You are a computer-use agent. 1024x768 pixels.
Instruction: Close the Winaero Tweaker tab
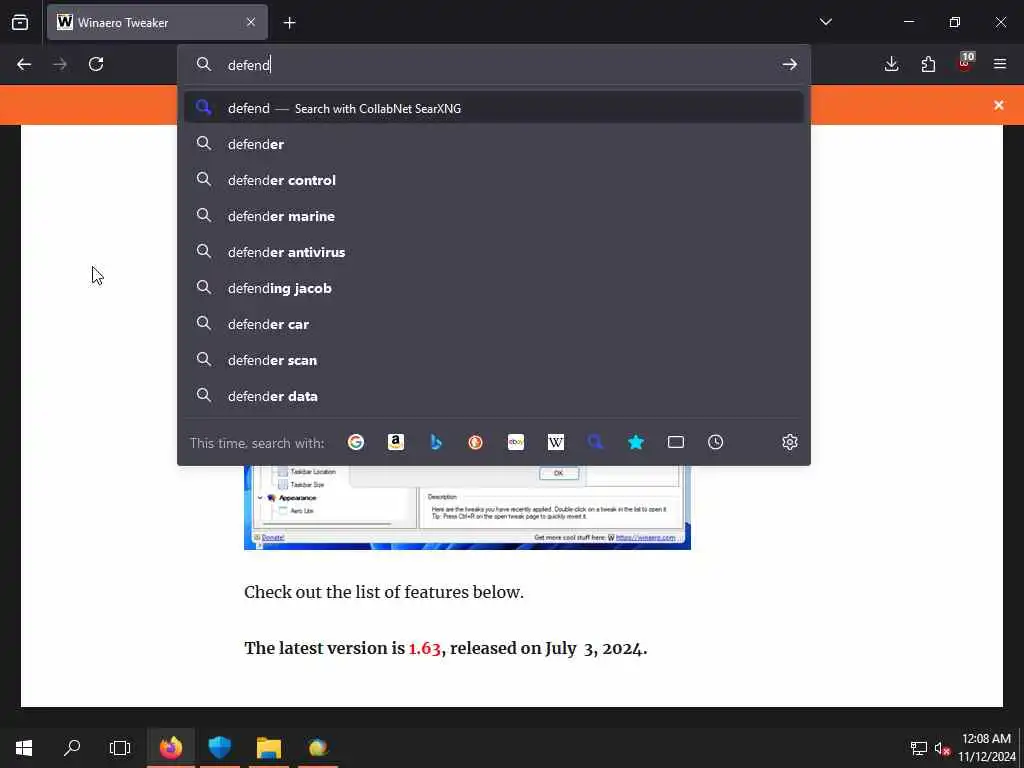click(251, 22)
